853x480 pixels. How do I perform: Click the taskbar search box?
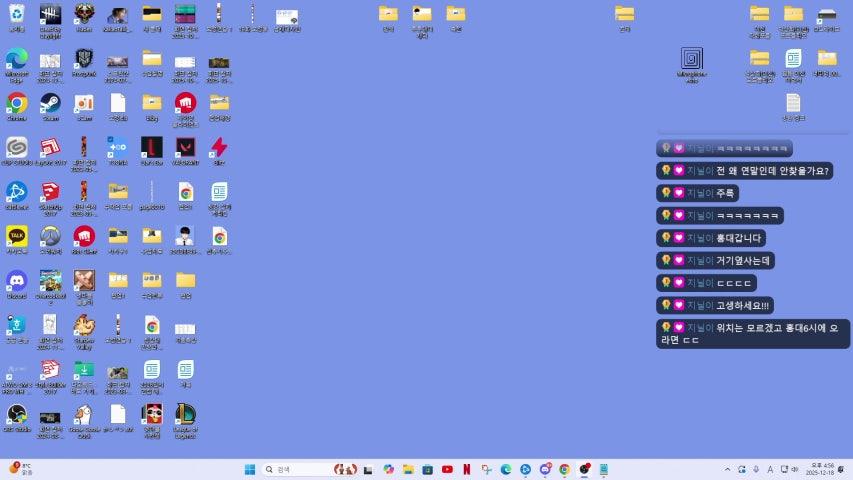(x=296, y=469)
